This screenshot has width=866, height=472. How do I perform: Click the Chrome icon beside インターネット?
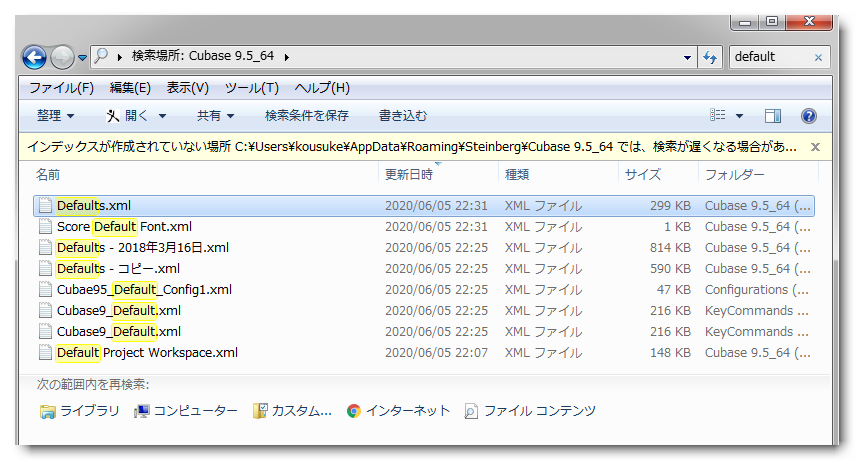[354, 411]
